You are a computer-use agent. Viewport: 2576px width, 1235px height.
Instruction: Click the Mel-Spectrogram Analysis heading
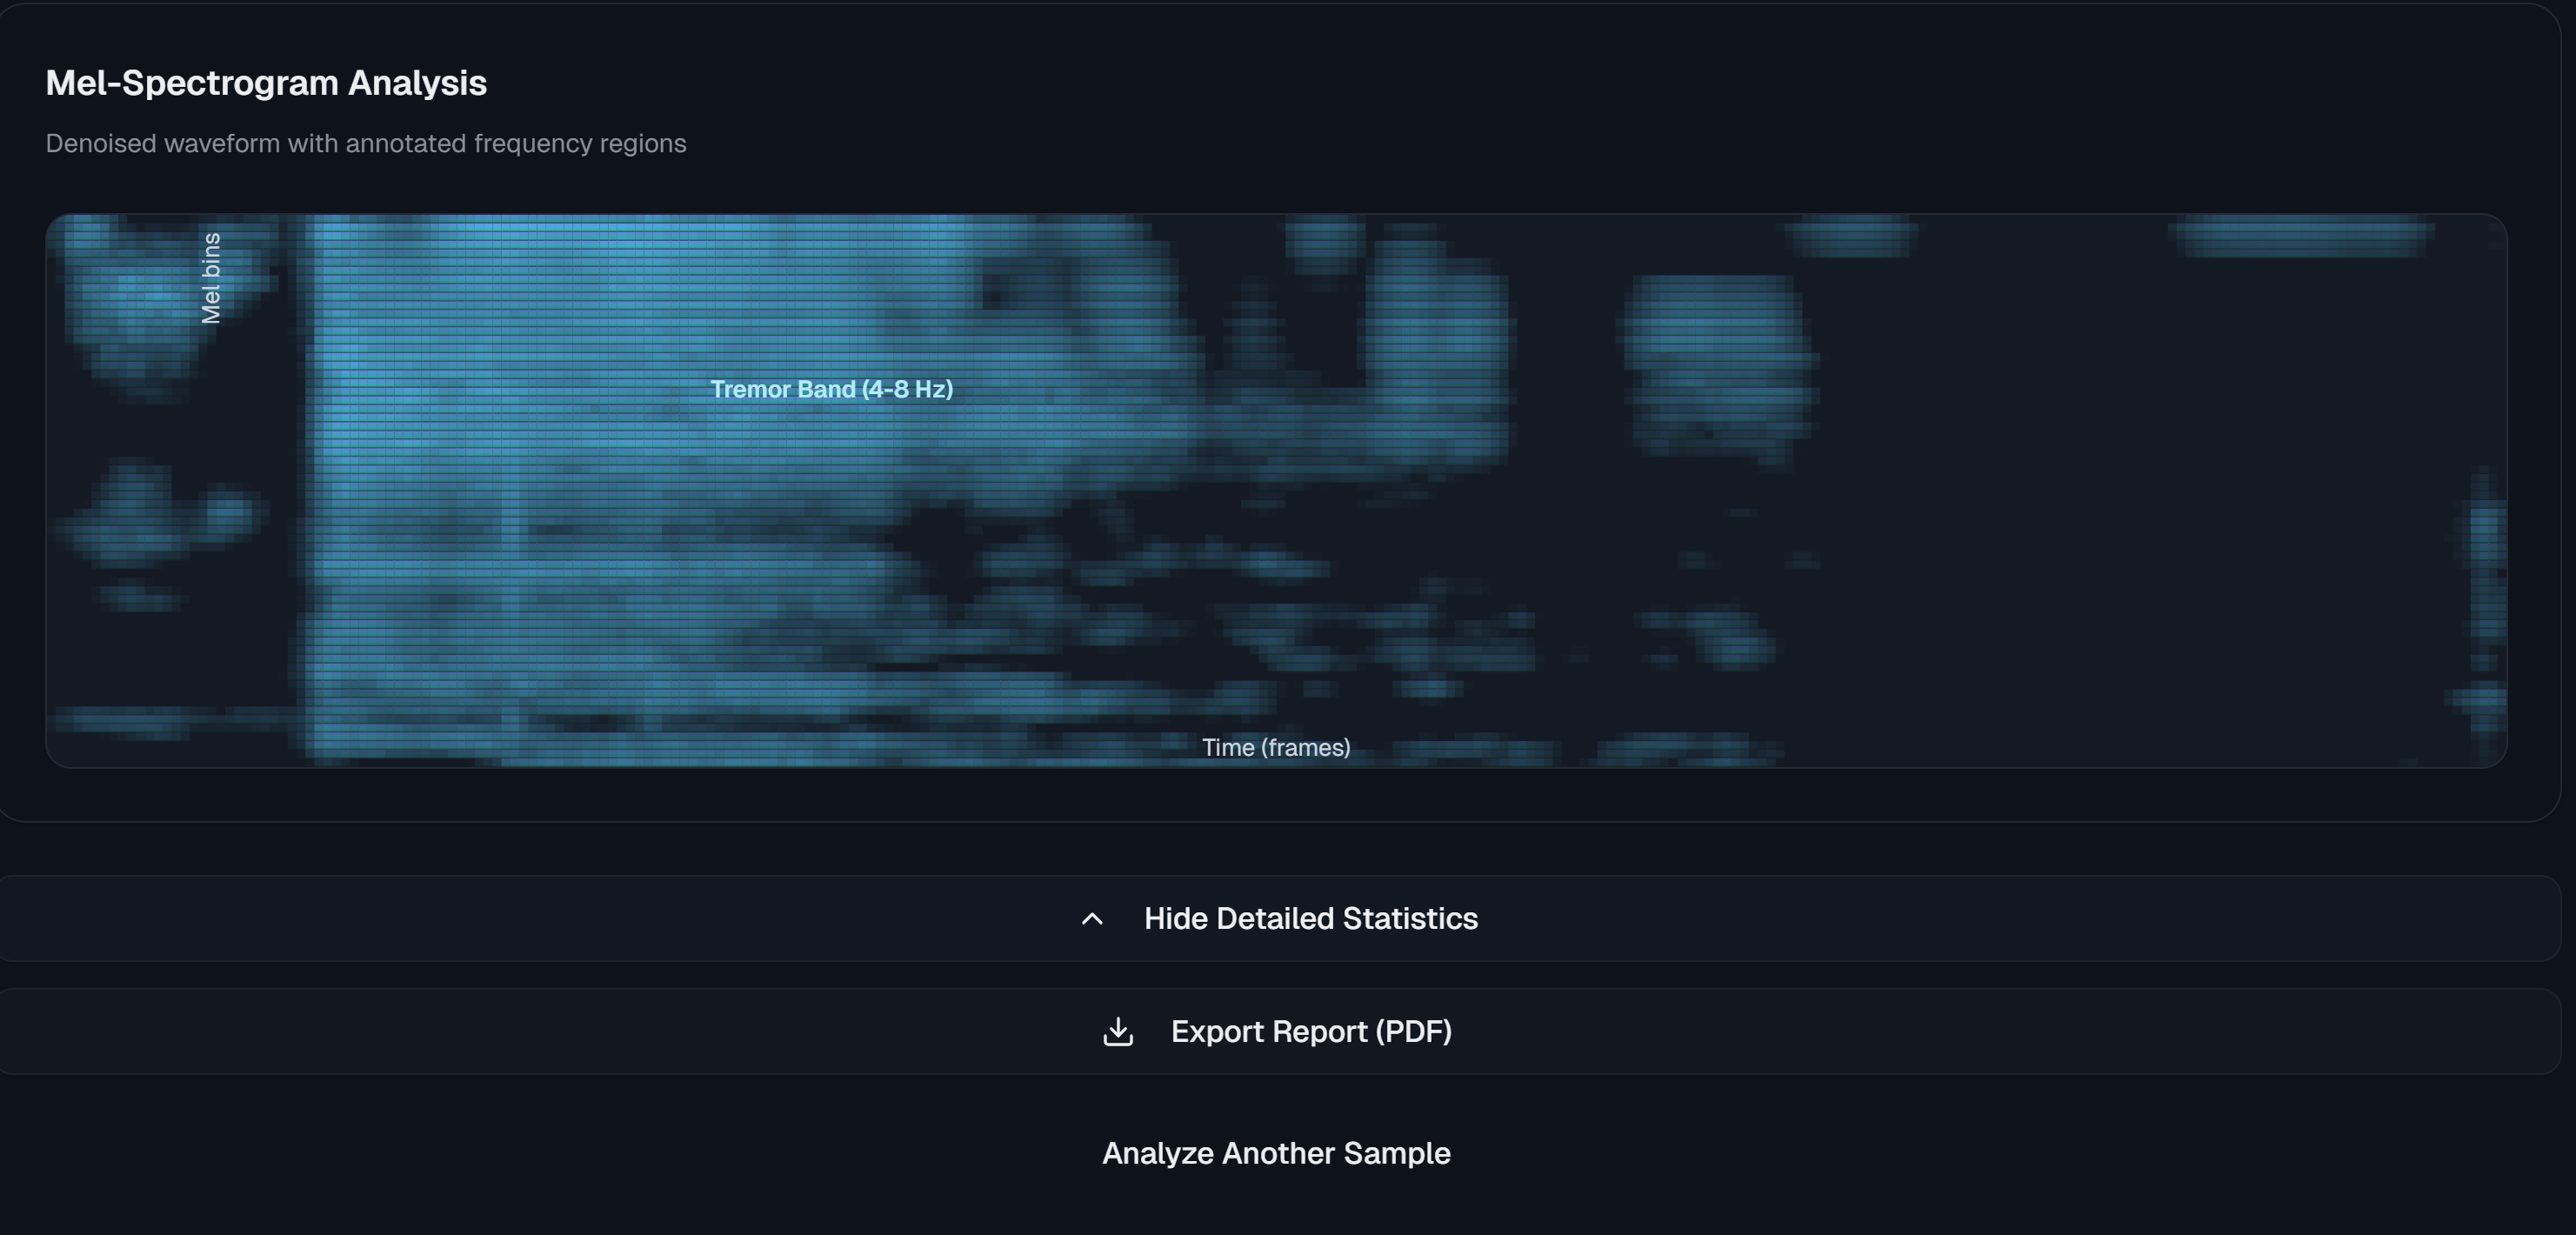266,83
